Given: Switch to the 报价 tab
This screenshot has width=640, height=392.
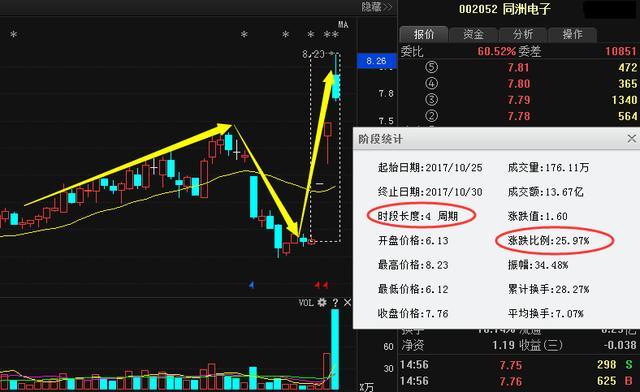Looking at the screenshot, I should pyautogui.click(x=424, y=34).
